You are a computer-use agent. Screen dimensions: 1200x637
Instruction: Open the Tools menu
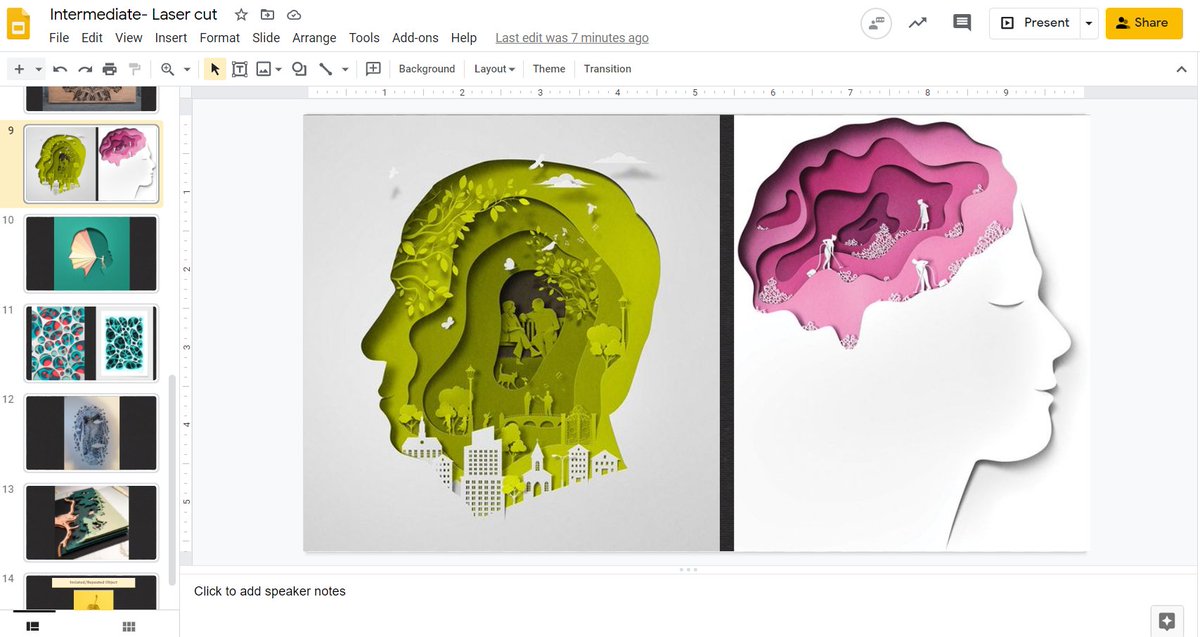tap(364, 38)
